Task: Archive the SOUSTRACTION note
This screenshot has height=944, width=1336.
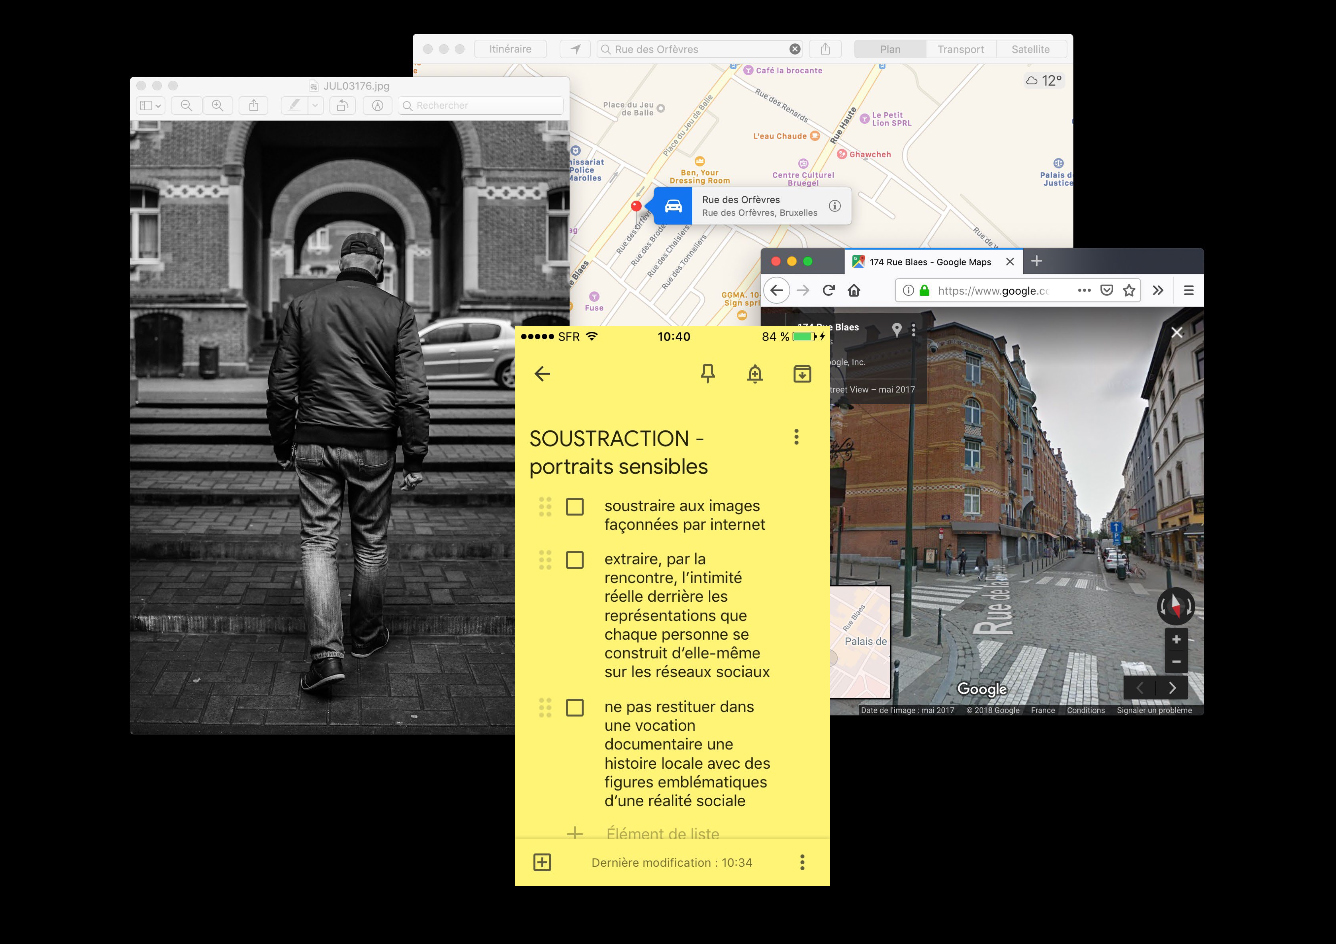Action: [802, 374]
